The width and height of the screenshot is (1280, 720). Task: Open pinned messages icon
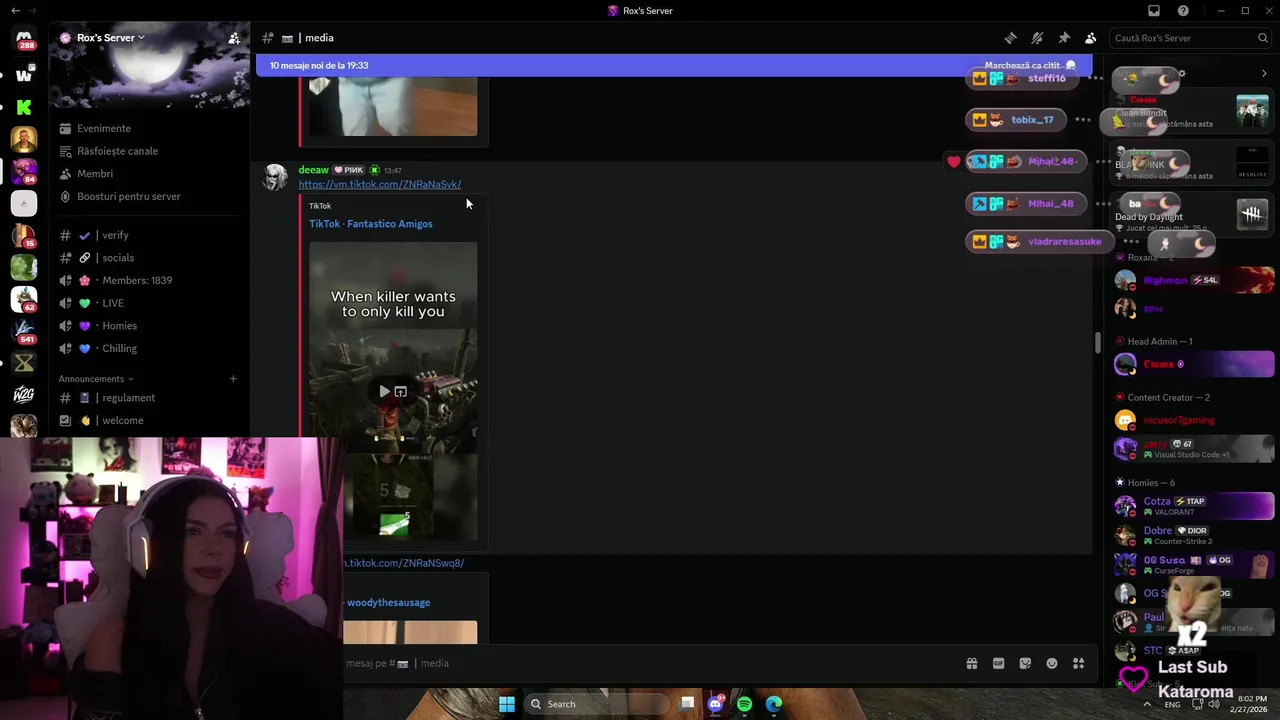coord(1064,38)
